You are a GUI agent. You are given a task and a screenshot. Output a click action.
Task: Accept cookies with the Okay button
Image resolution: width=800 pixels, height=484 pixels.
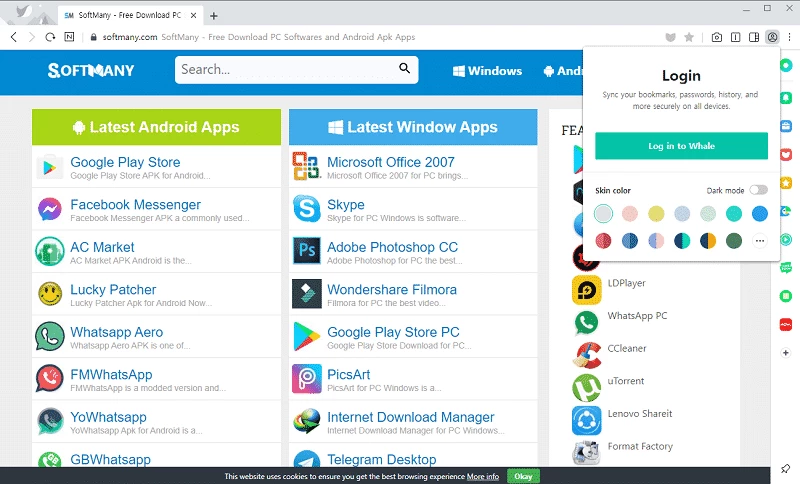point(522,476)
